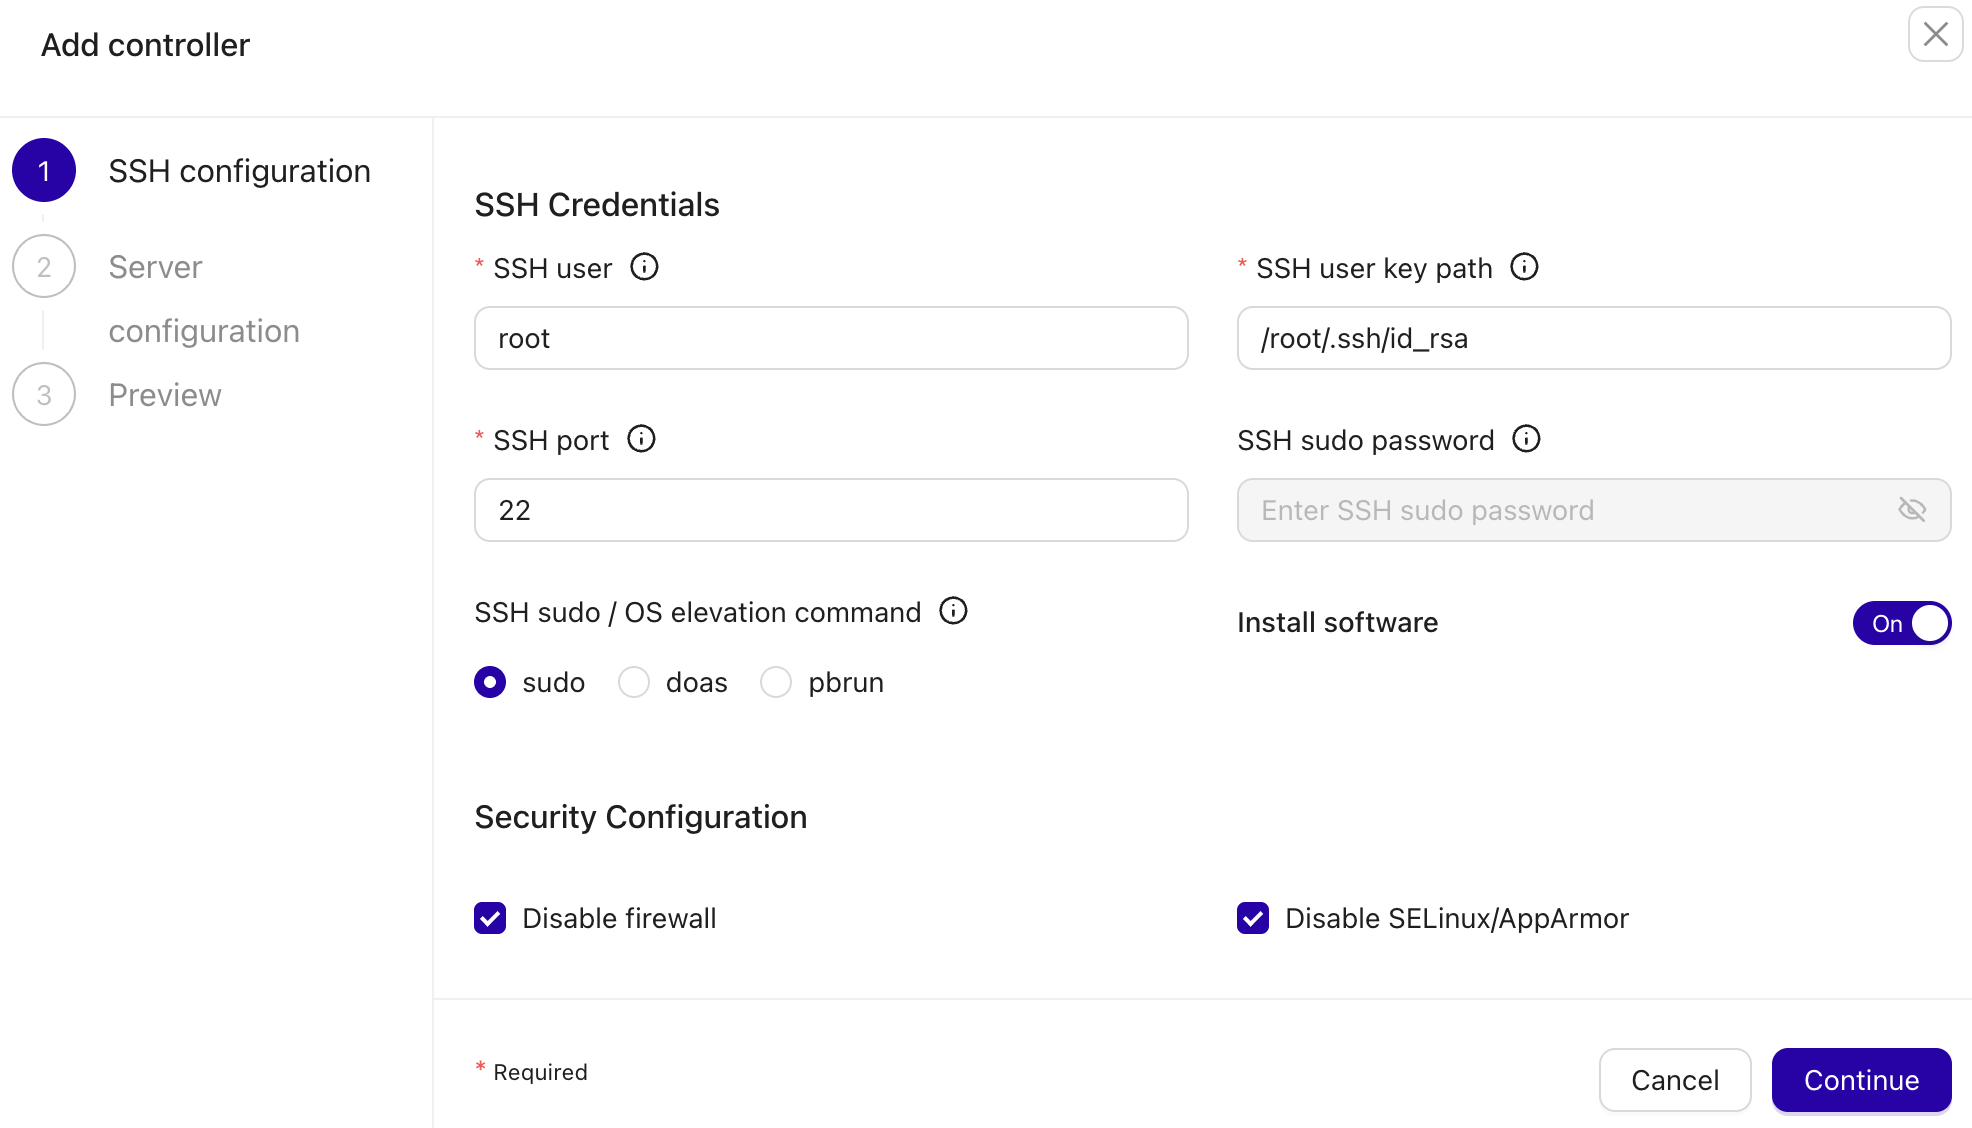Open elevation command info tooltip

pos(954,611)
